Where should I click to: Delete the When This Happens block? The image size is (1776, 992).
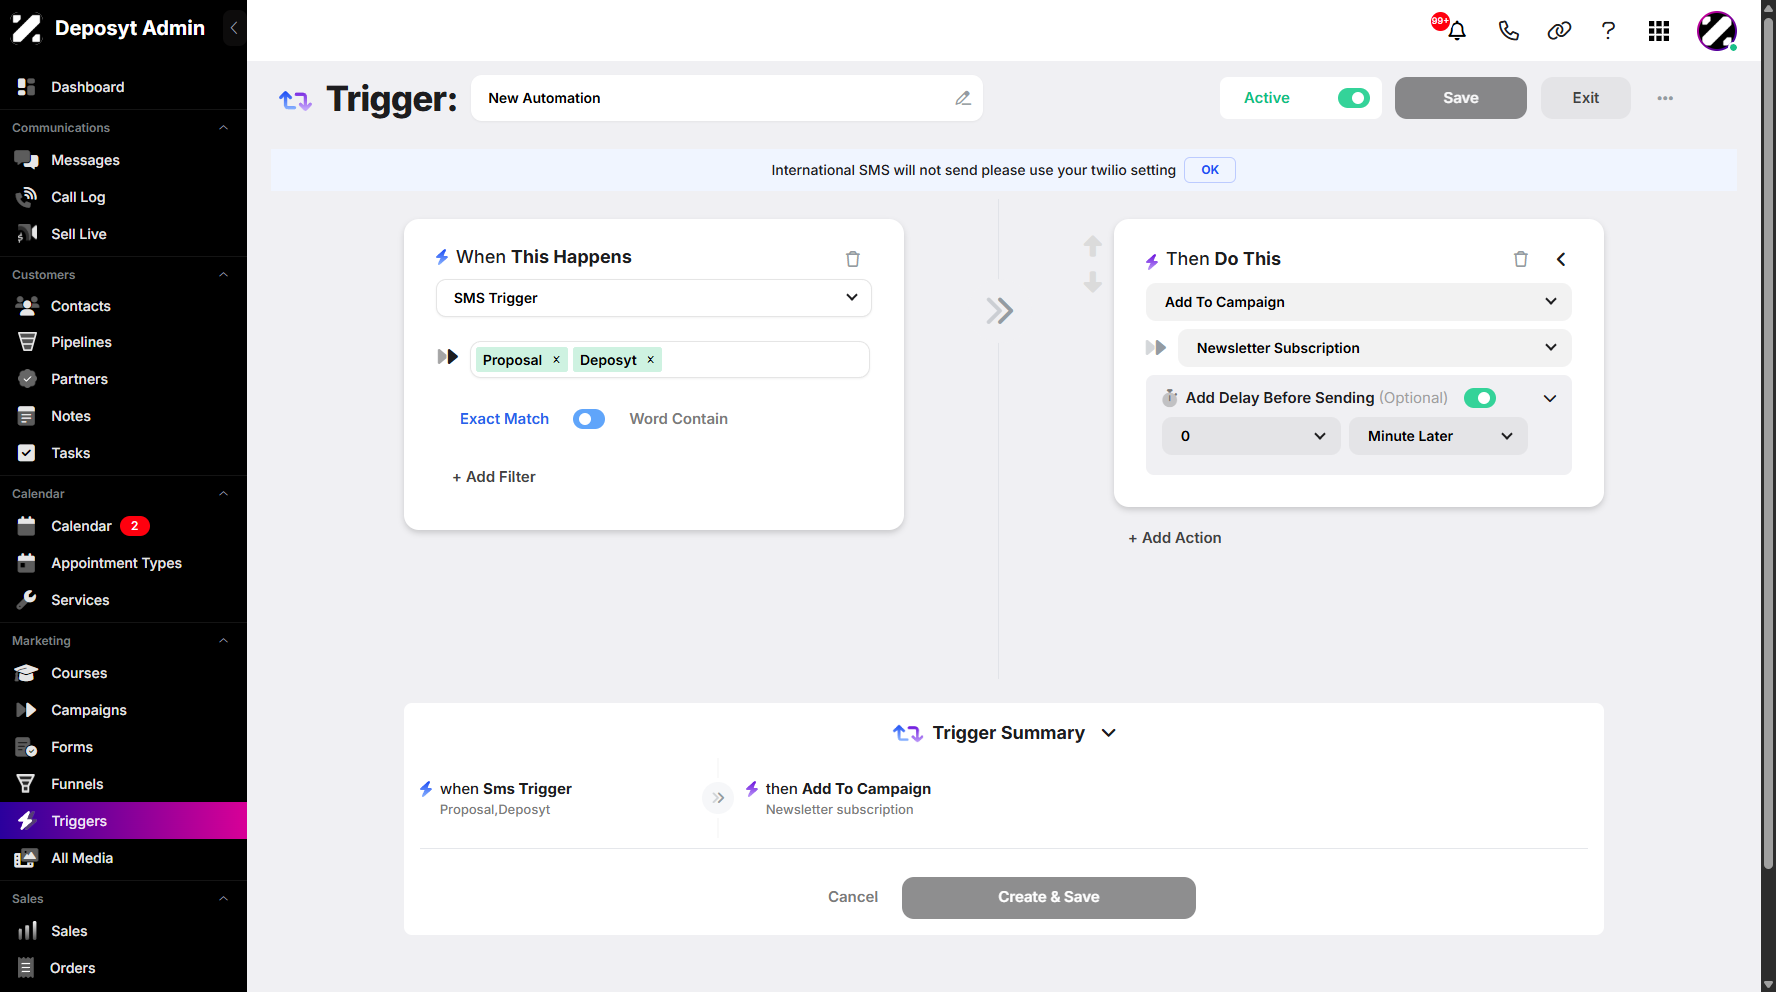[853, 259]
